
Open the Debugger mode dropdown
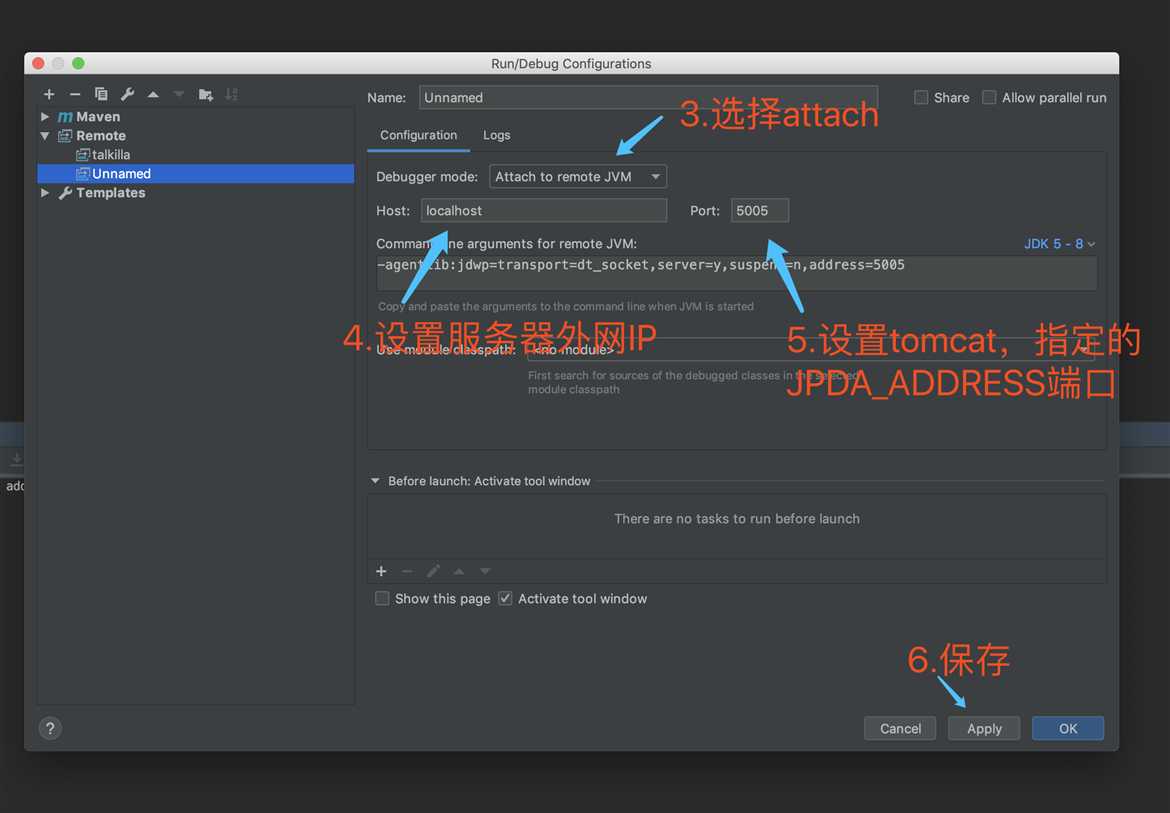coord(578,176)
